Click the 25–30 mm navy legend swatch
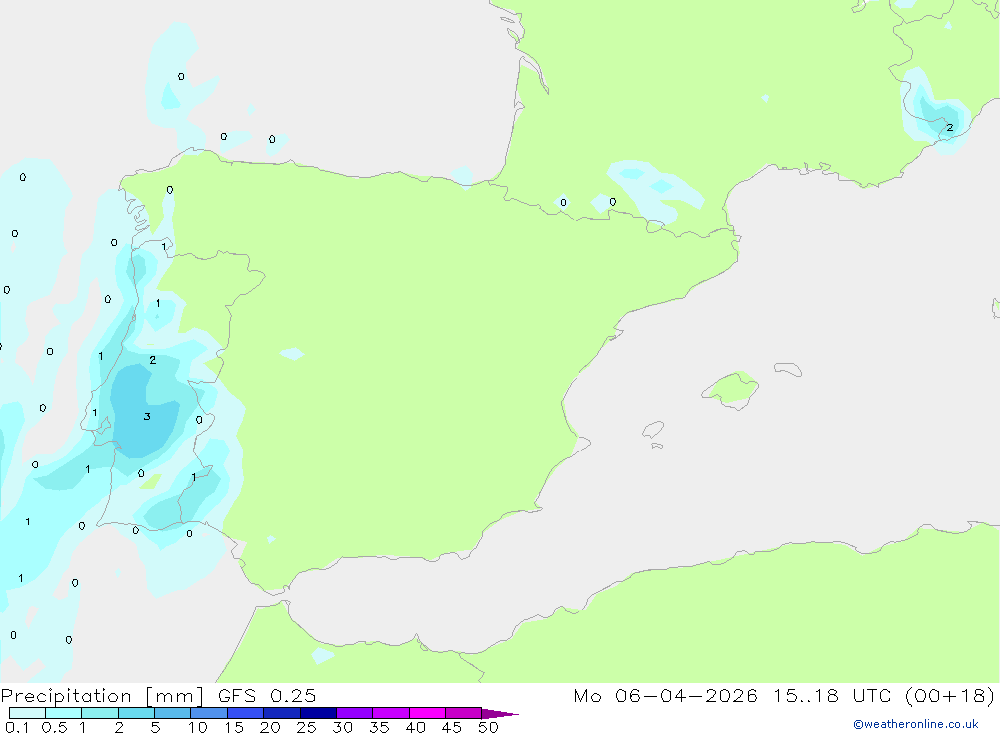This screenshot has height=733, width=1000. [318, 713]
